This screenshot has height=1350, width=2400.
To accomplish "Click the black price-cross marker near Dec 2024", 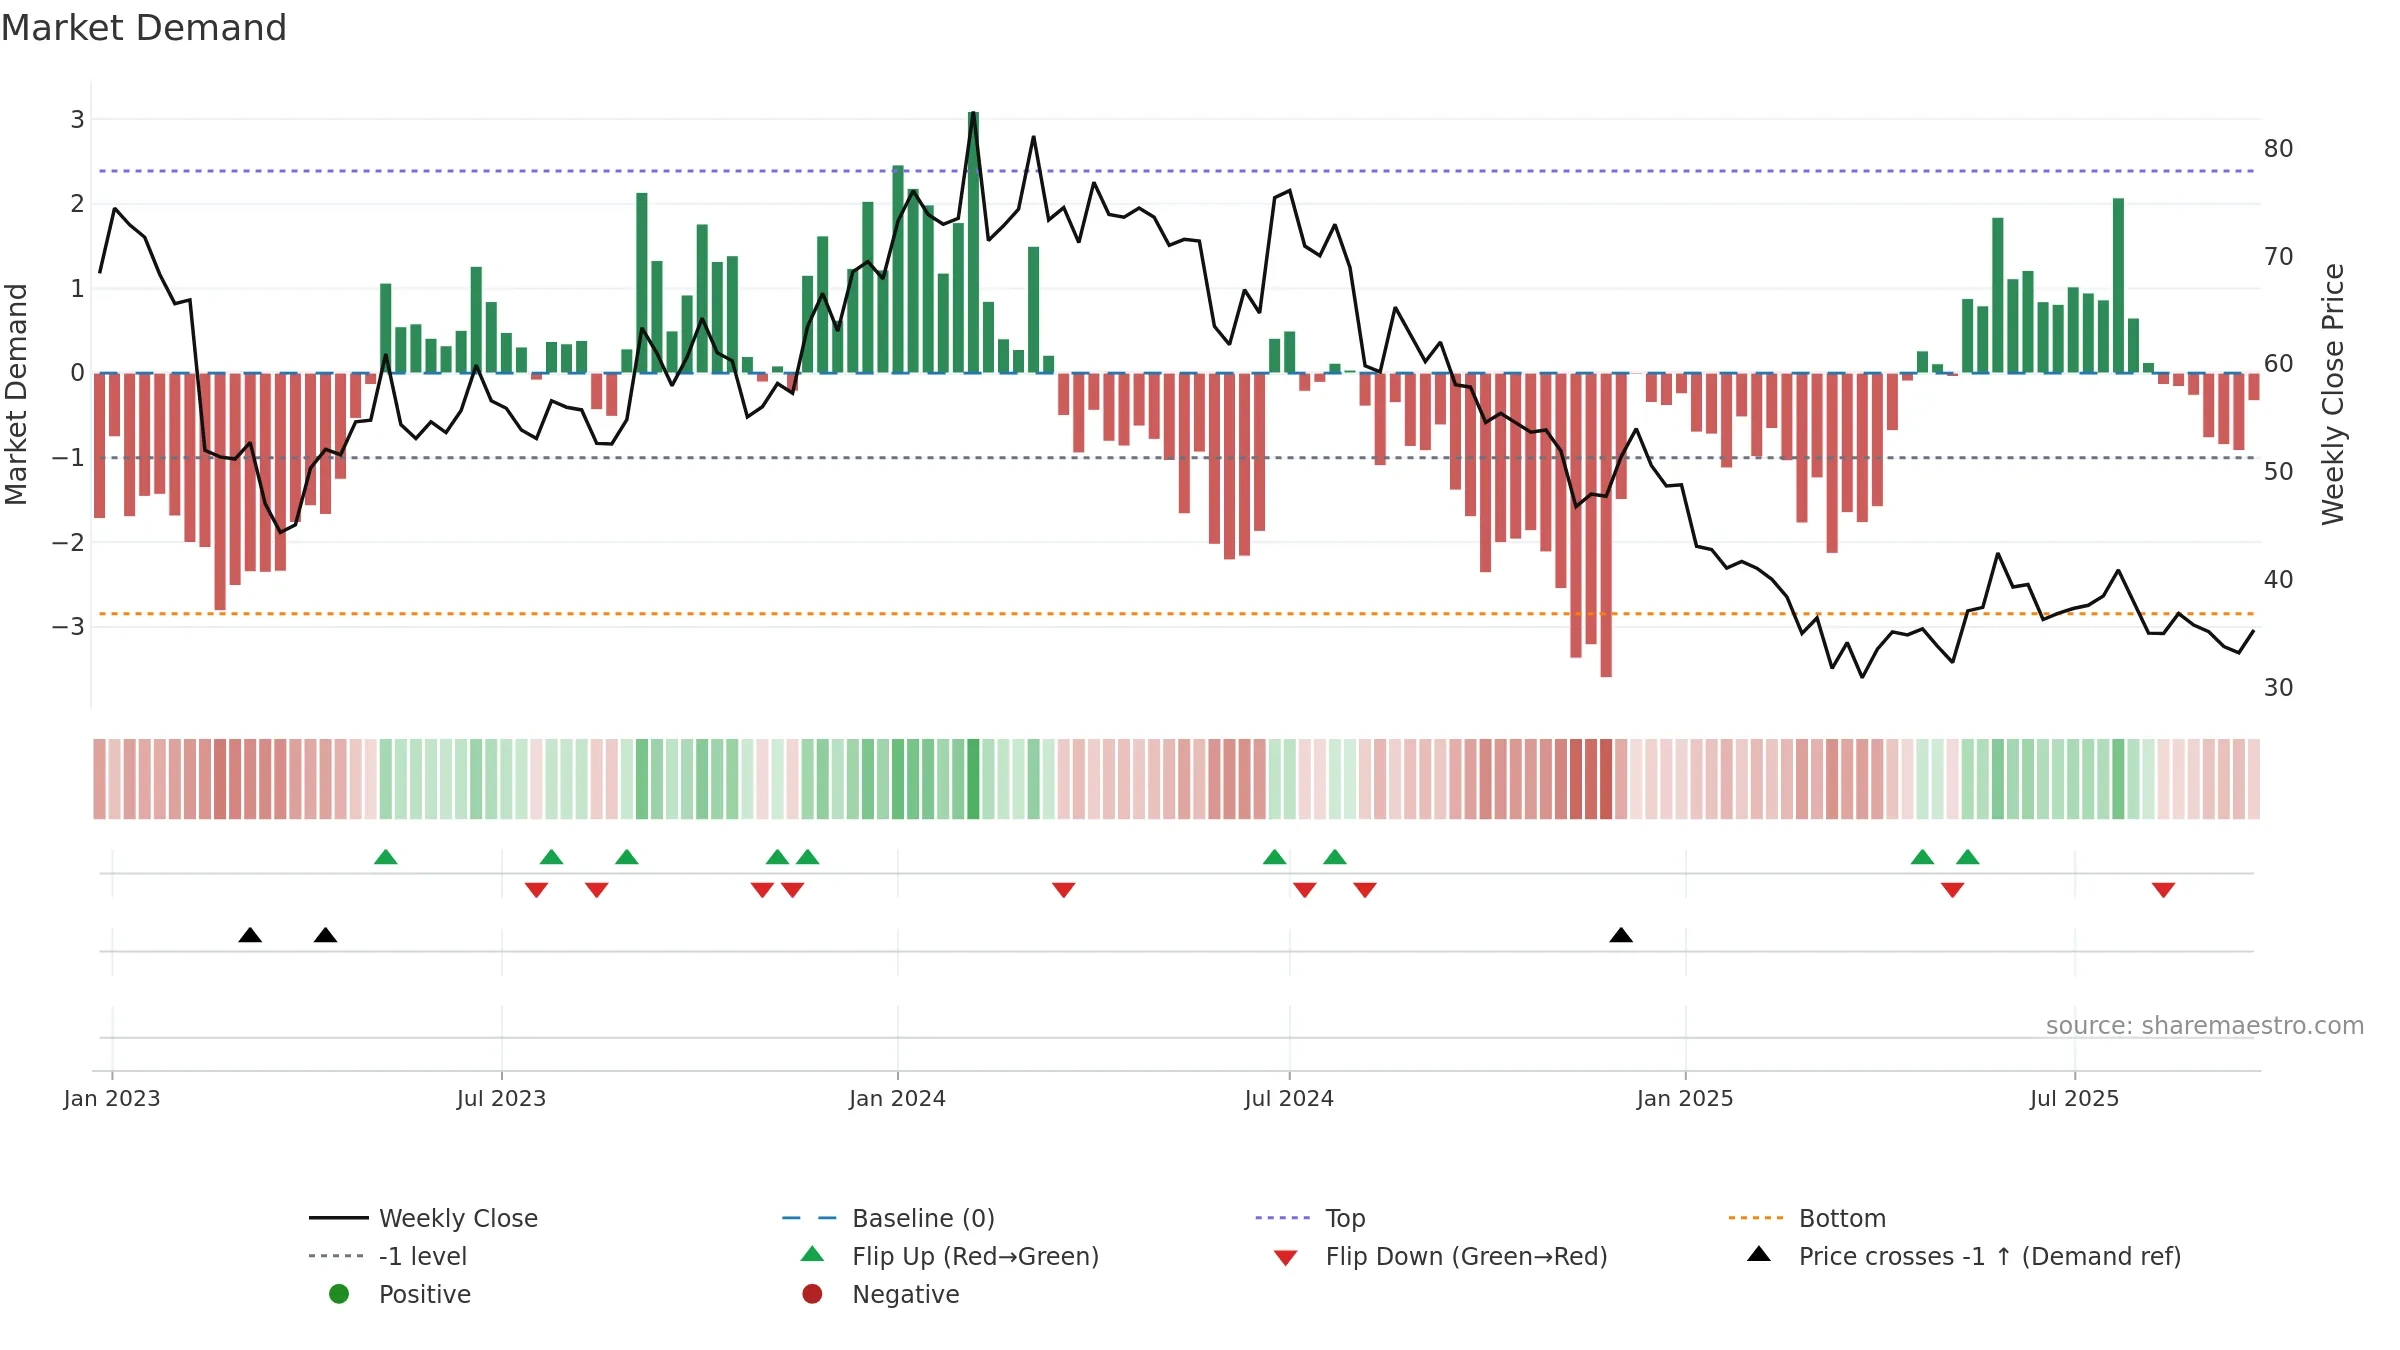I will point(1621,935).
